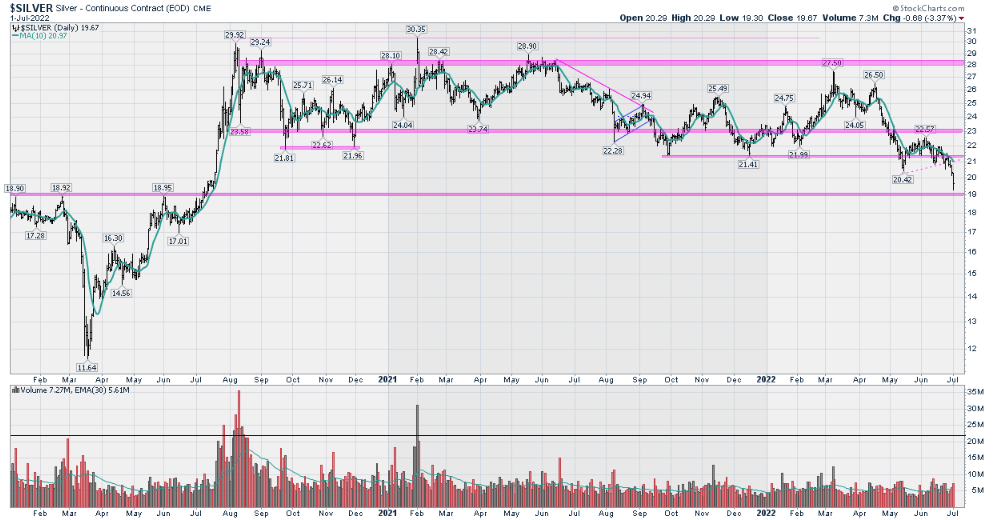Image resolution: width=1006 pixels, height=520 pixels.
Task: Click the 29.92 high price callout
Action: point(235,35)
